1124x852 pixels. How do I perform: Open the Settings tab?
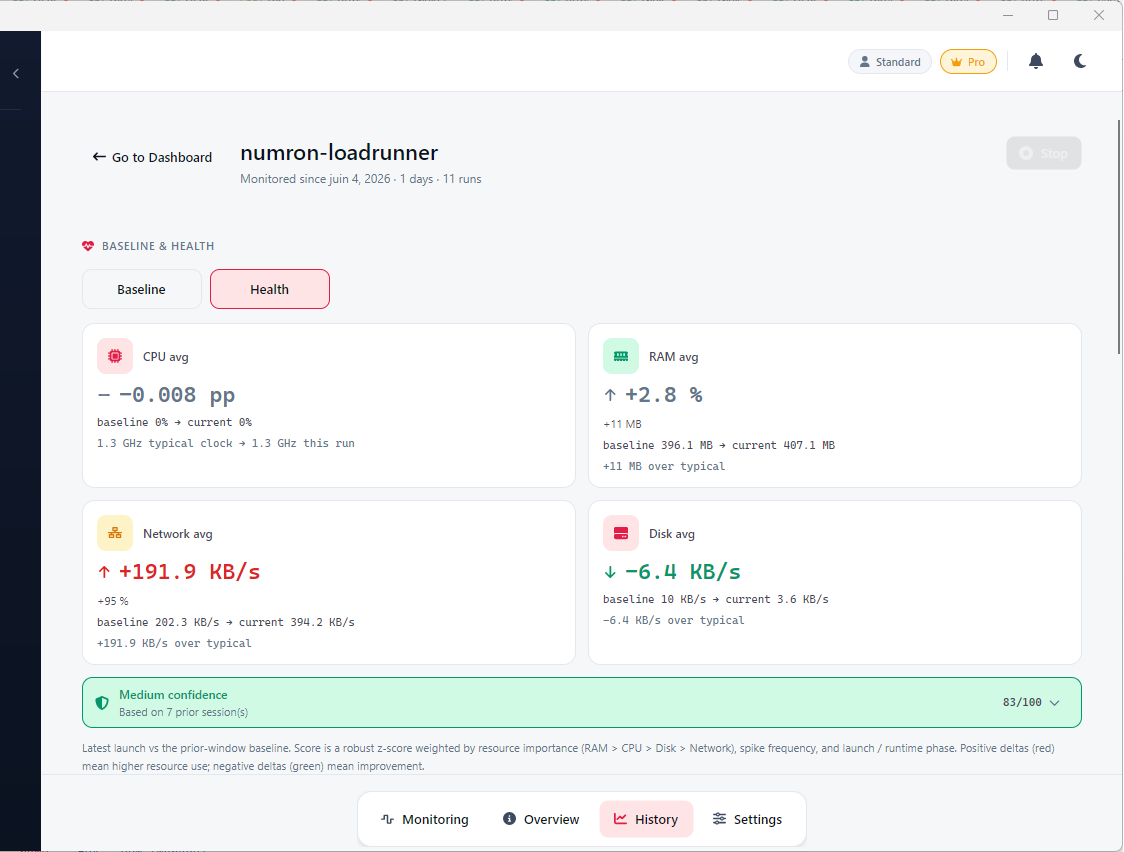point(748,819)
